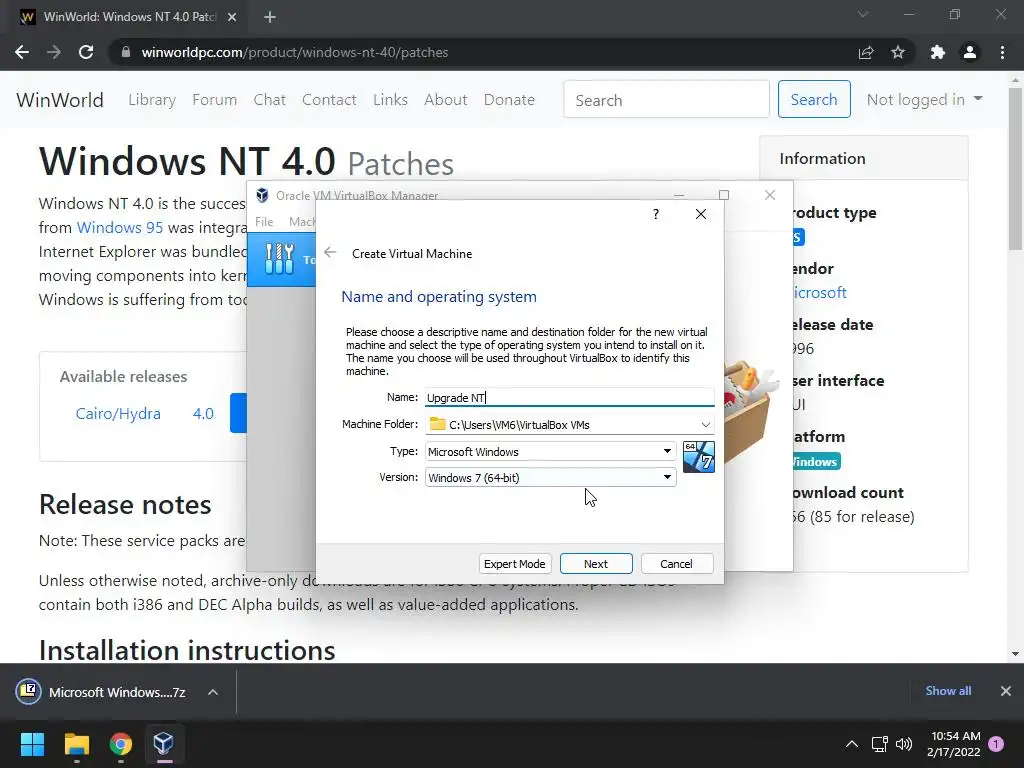Close the WinWorld browser tab
Image resolution: width=1024 pixels, height=768 pixels.
tap(232, 17)
